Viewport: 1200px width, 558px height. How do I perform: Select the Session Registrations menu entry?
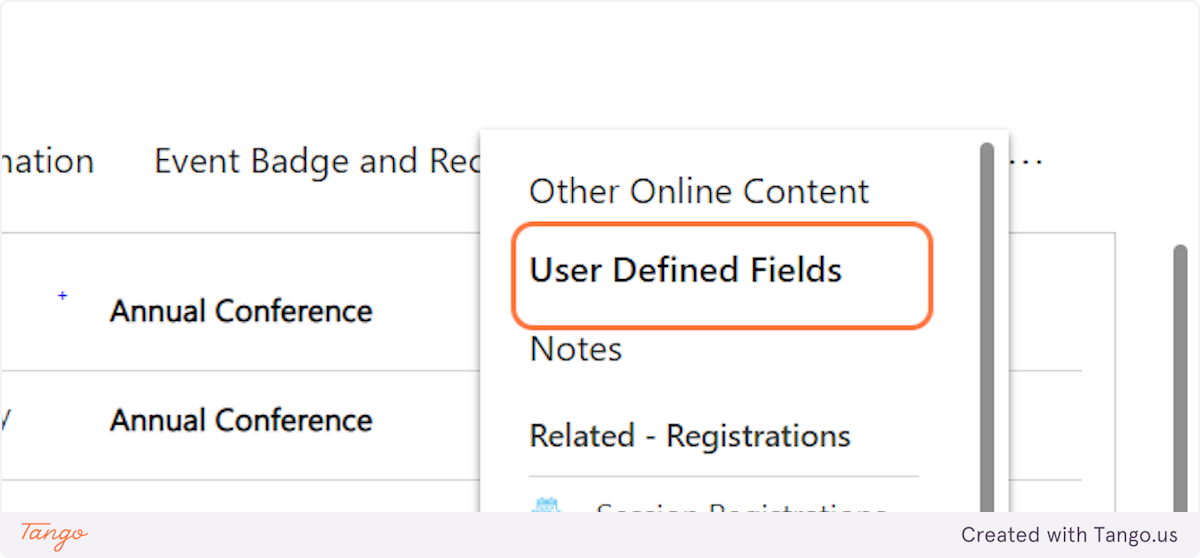pyautogui.click(x=740, y=508)
